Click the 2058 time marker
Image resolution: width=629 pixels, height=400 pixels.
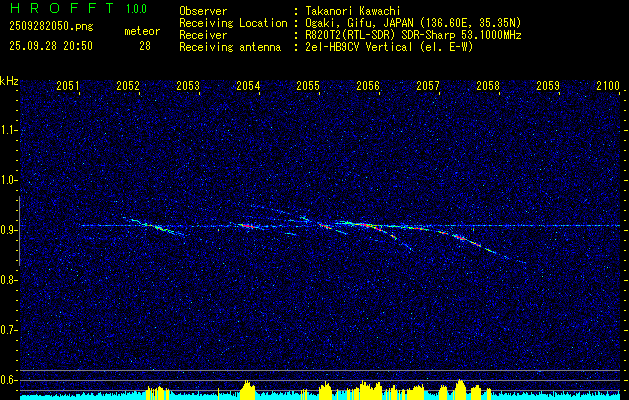(488, 86)
